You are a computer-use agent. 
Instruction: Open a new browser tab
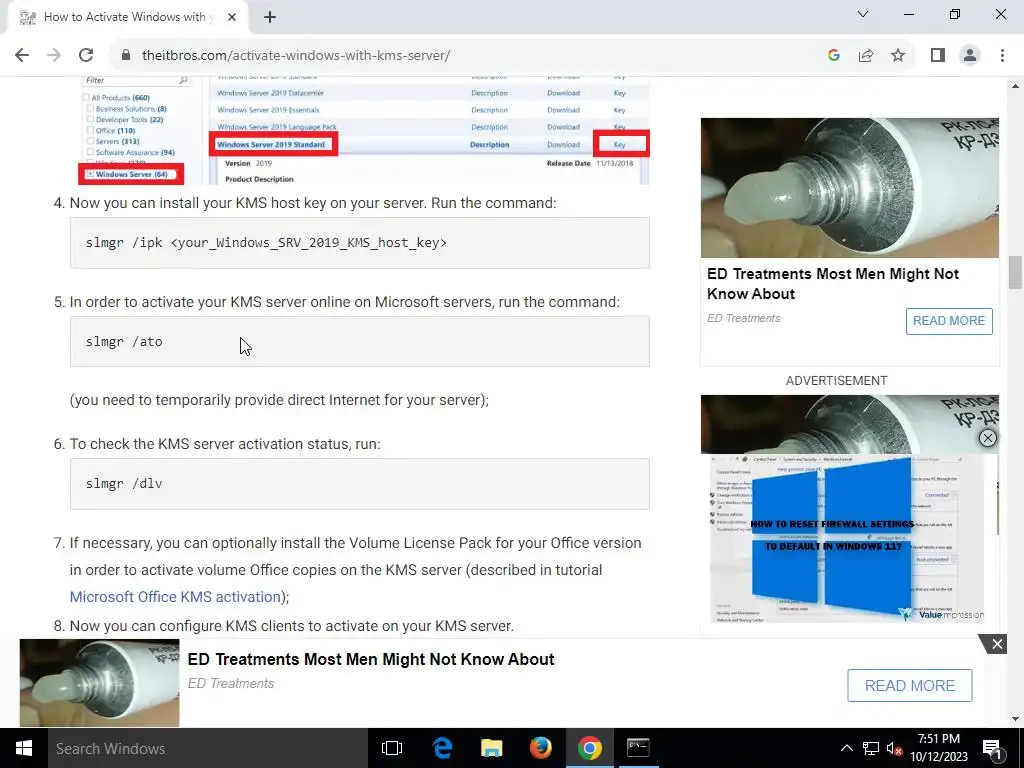[270, 18]
